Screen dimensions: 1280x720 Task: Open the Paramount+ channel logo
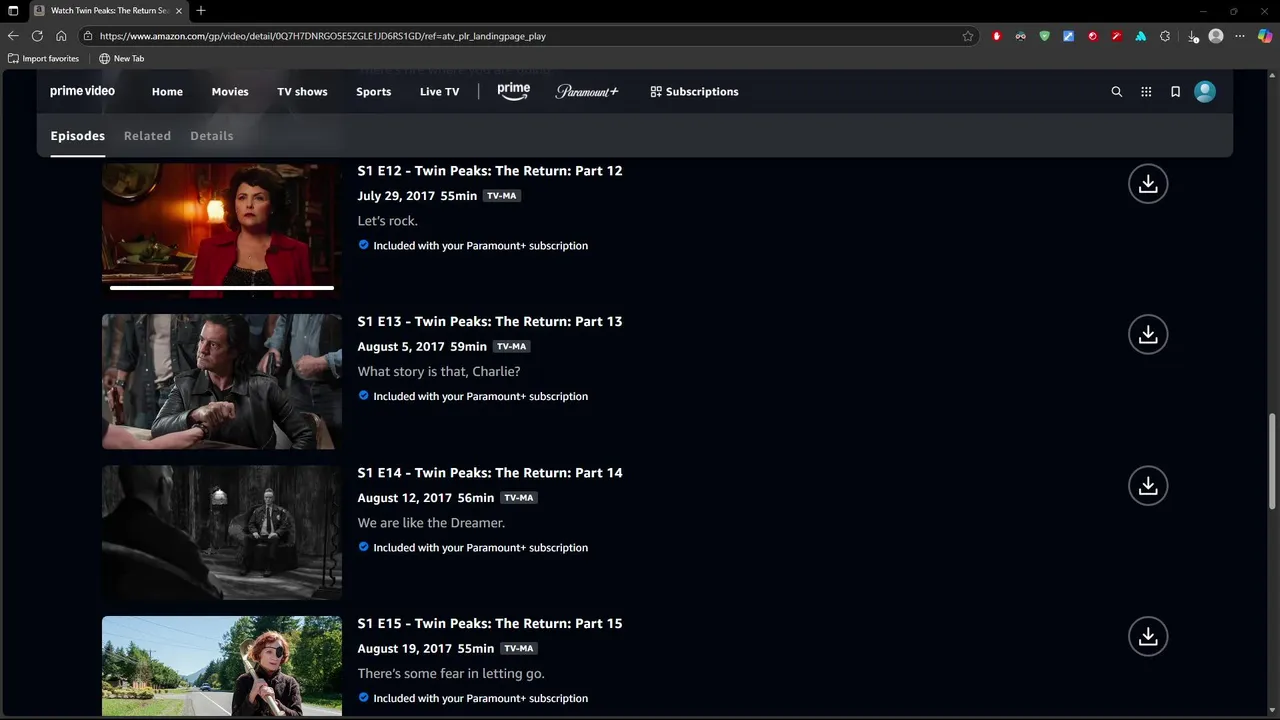pos(587,91)
